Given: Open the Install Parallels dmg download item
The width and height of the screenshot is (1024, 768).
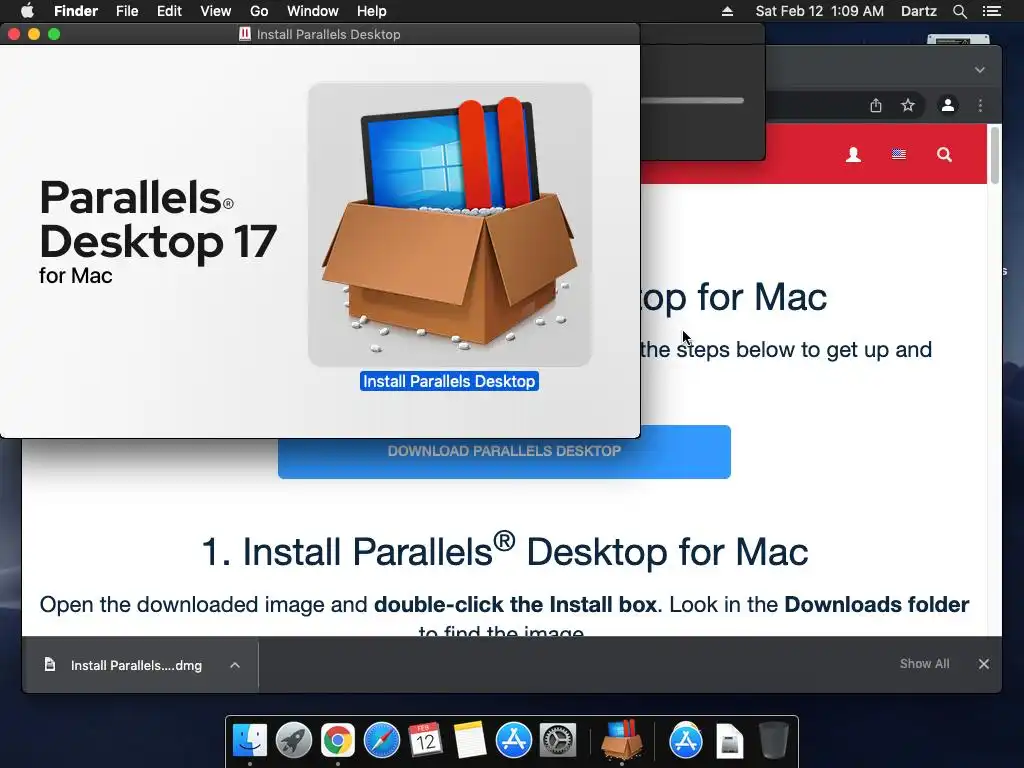Looking at the screenshot, I should pos(136,665).
